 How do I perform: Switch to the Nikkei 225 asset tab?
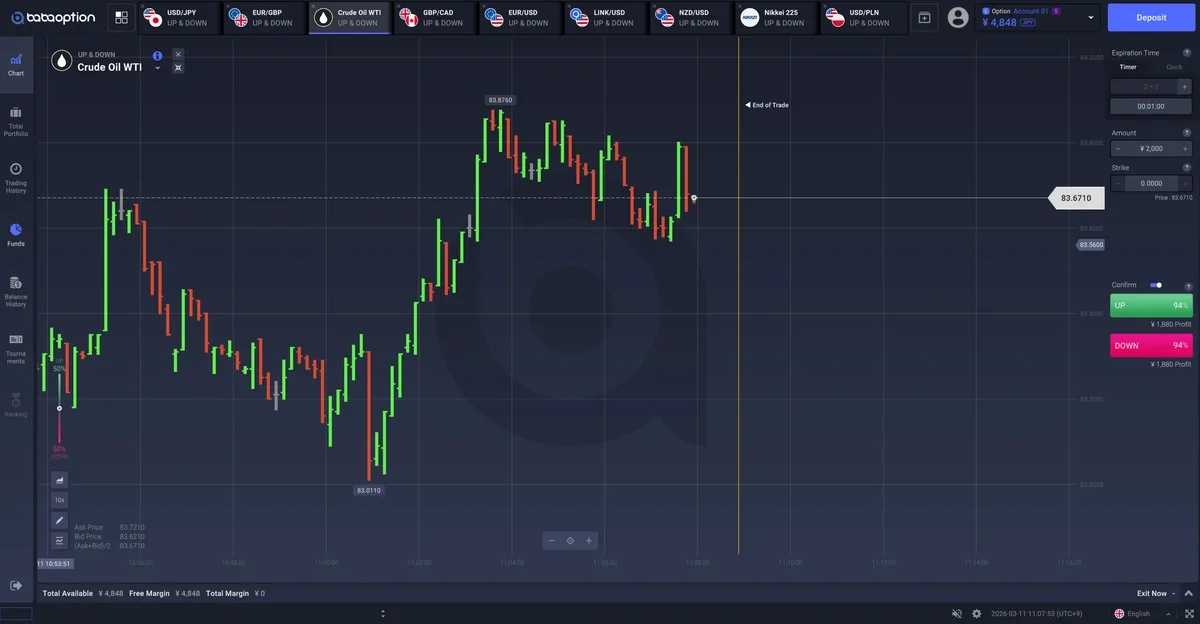777,17
